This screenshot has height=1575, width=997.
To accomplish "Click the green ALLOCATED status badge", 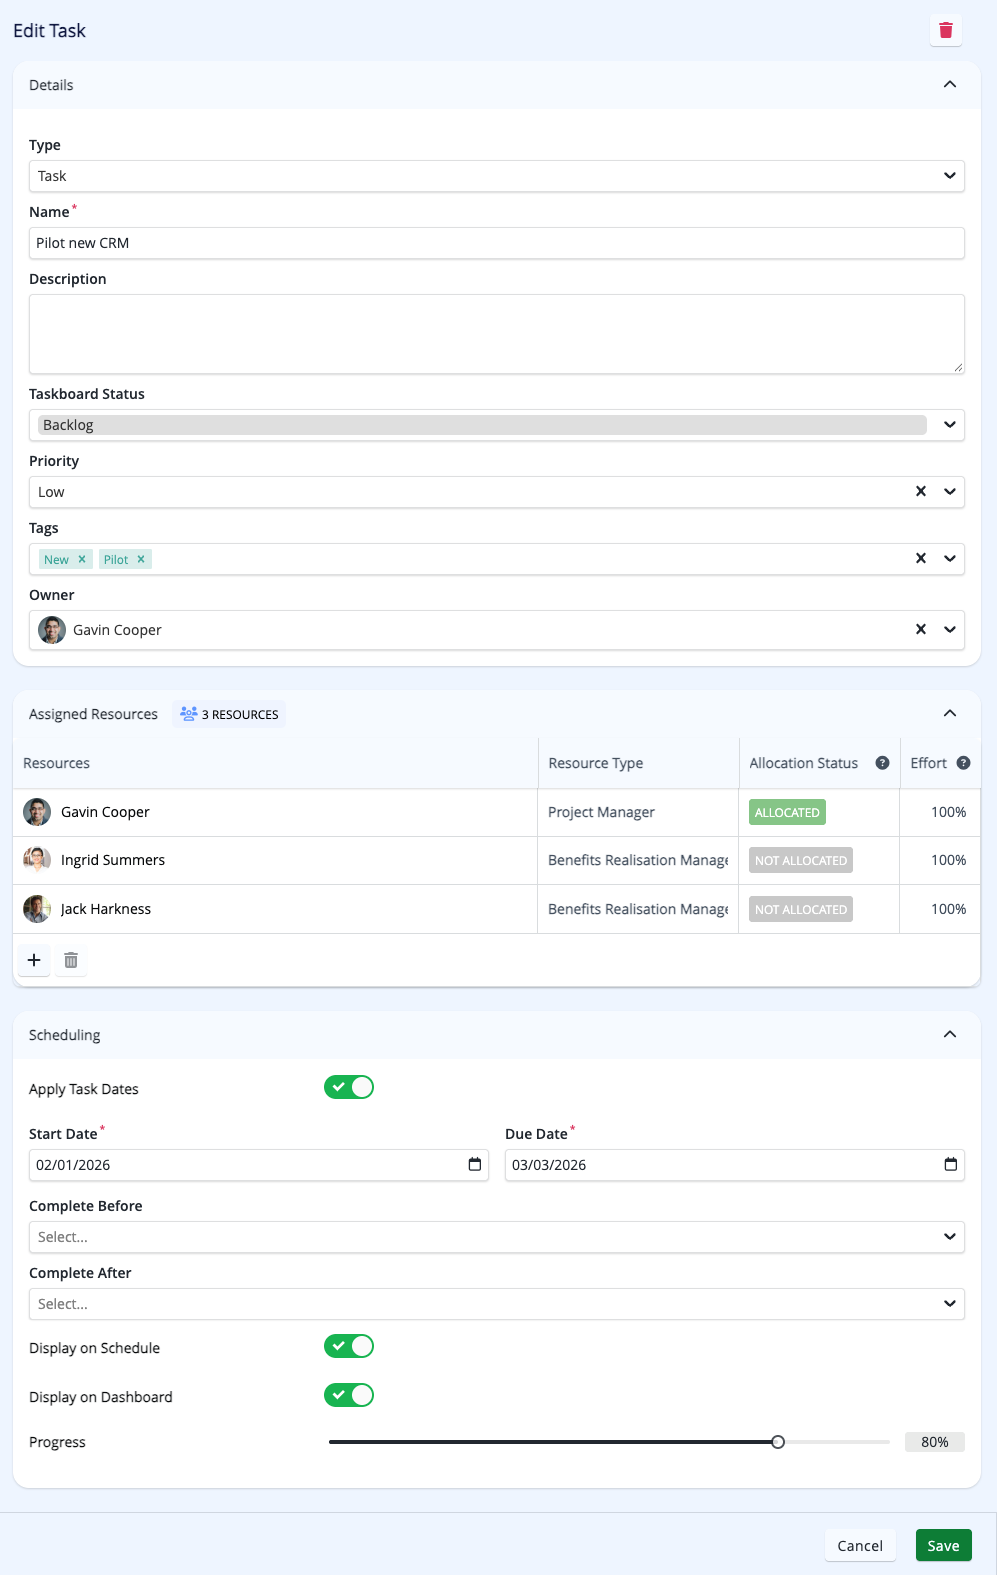I will pos(787,812).
